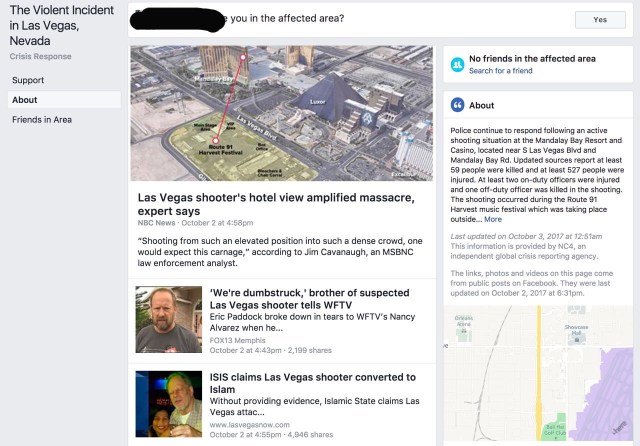Click the www.lasvegasnow.com source link

pyautogui.click(x=250, y=425)
